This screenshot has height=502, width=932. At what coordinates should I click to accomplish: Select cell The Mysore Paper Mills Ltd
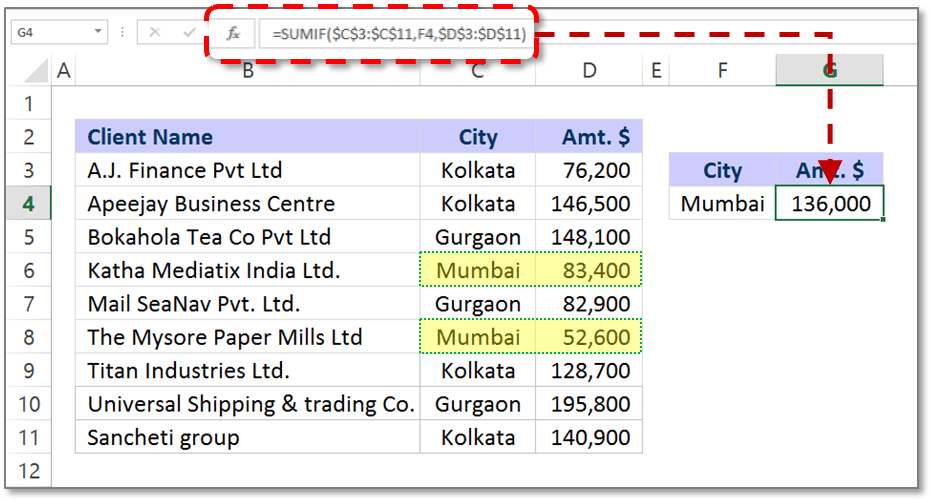[247, 337]
